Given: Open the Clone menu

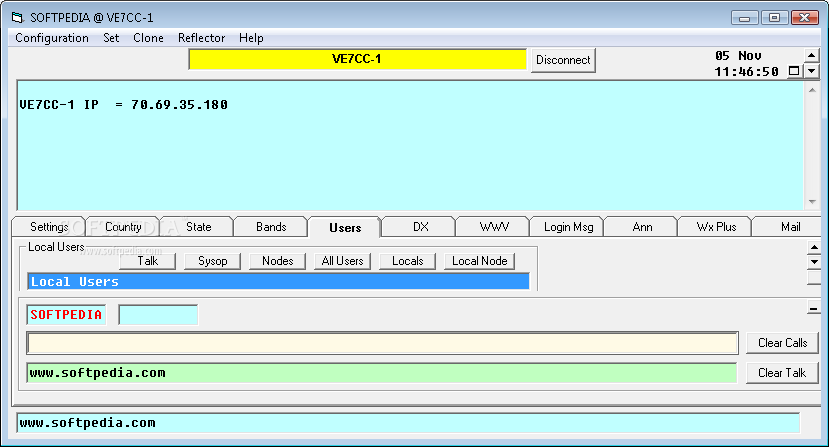Looking at the screenshot, I should pyautogui.click(x=148, y=38).
